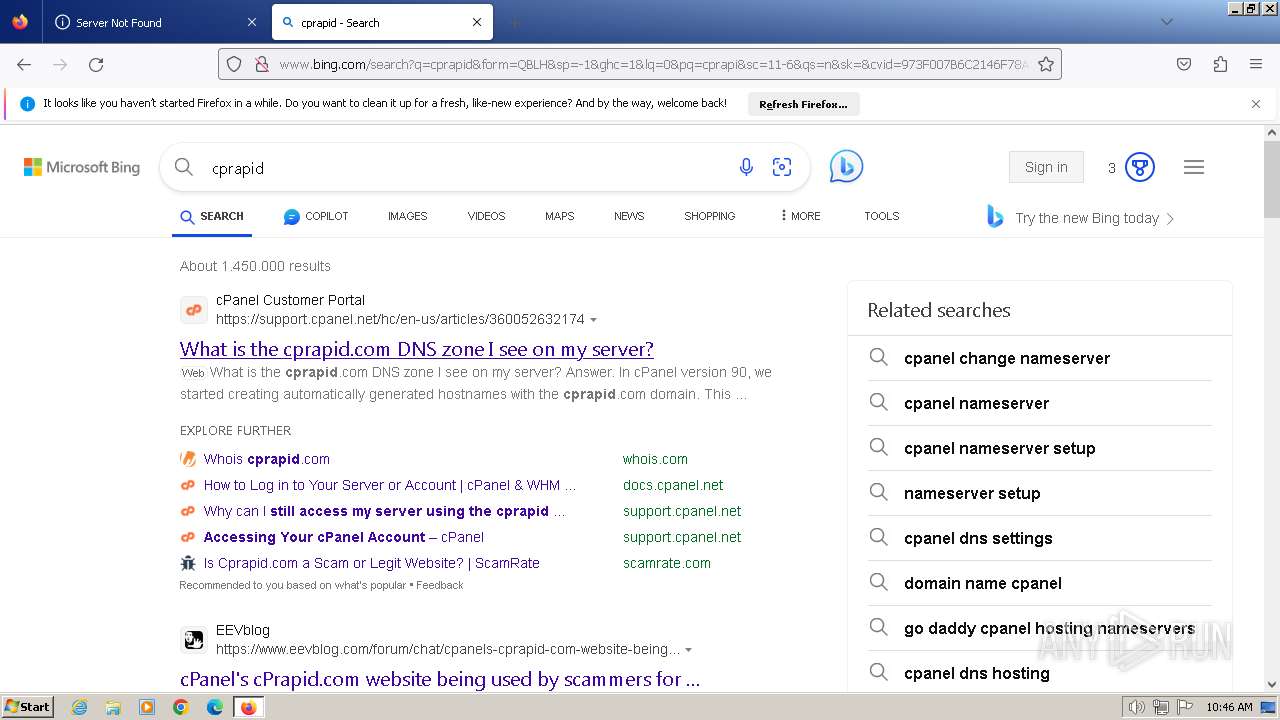The height and width of the screenshot is (720, 1280).
Task: Open Save to Pocket icon
Action: pos(1184,64)
